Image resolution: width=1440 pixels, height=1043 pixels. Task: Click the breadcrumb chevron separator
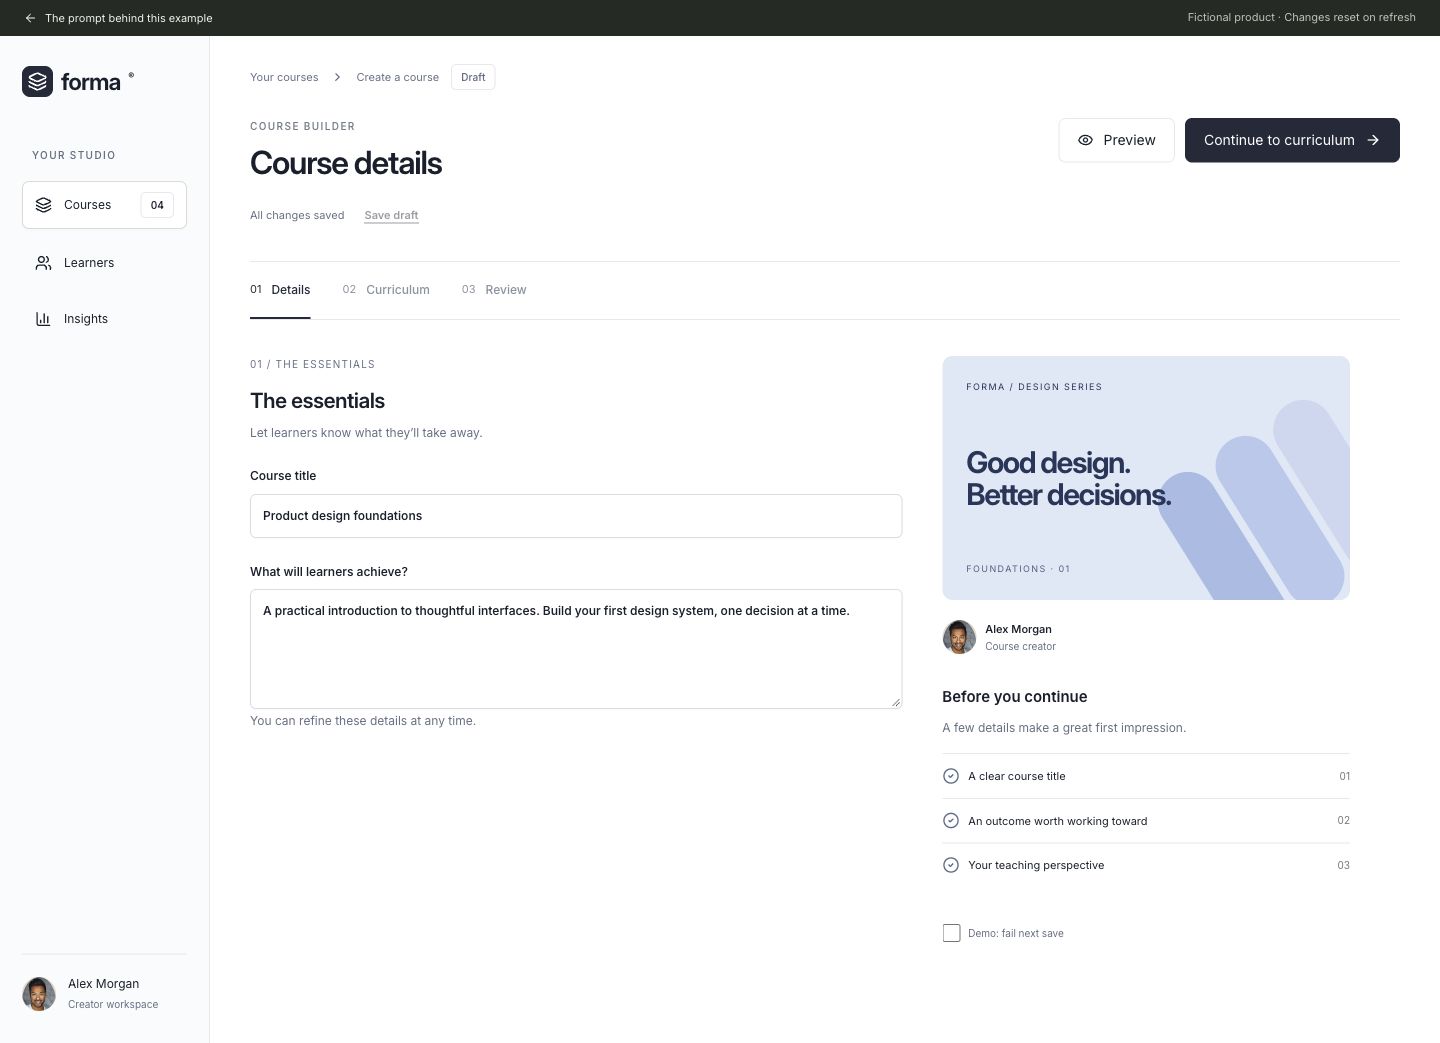(337, 77)
